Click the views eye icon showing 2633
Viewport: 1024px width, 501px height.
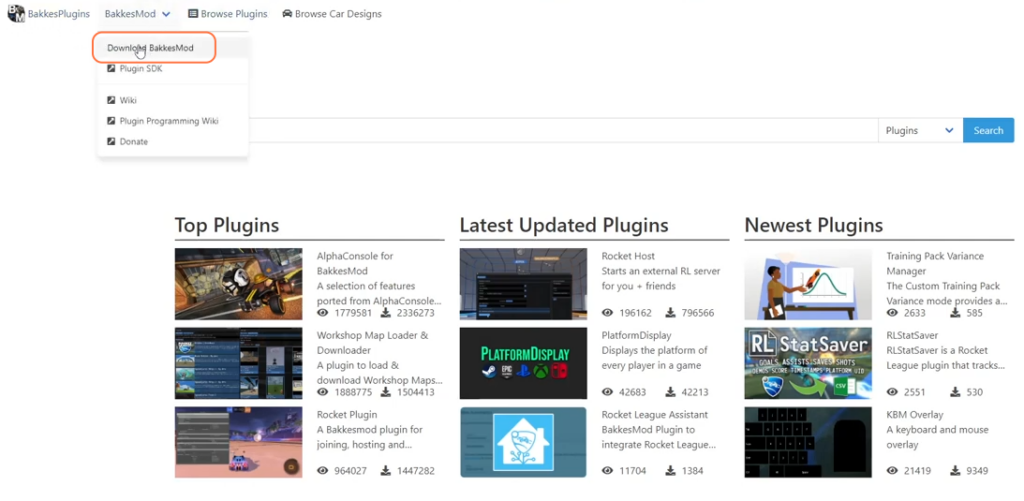(x=892, y=313)
